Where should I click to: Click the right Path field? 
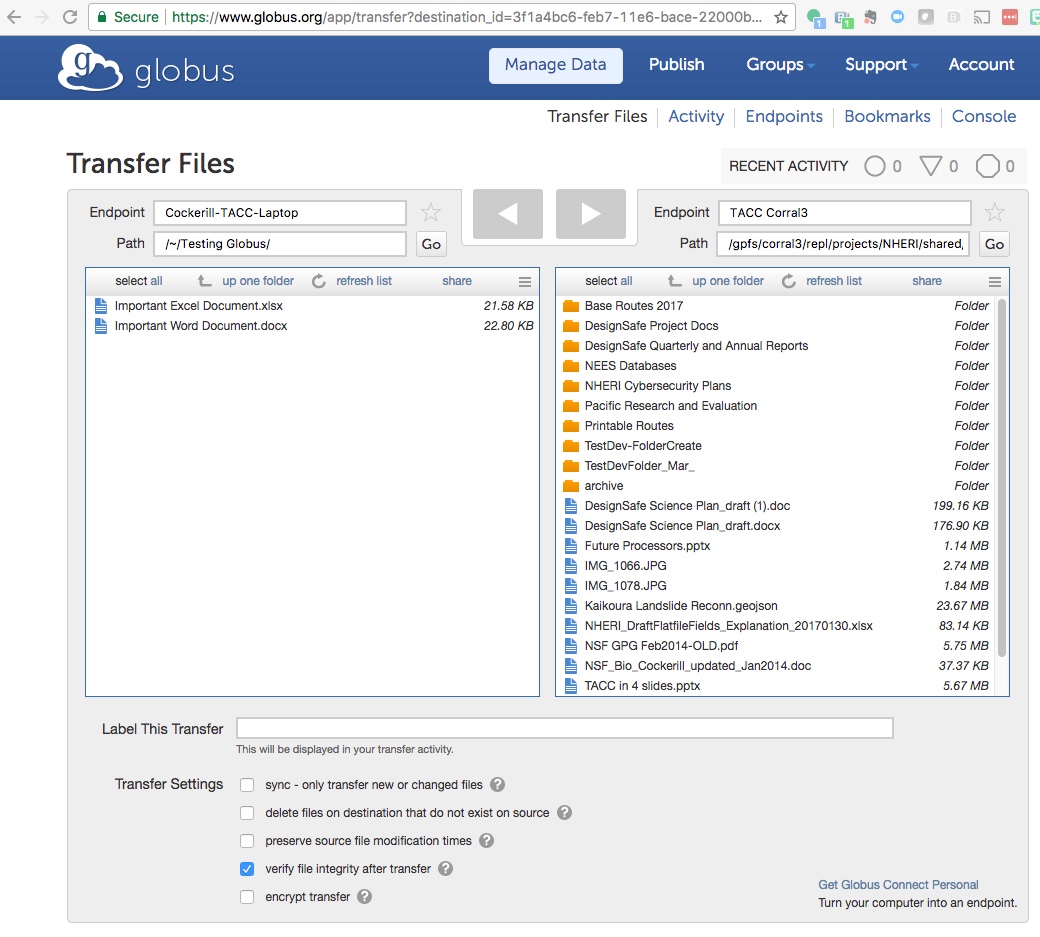tap(843, 244)
